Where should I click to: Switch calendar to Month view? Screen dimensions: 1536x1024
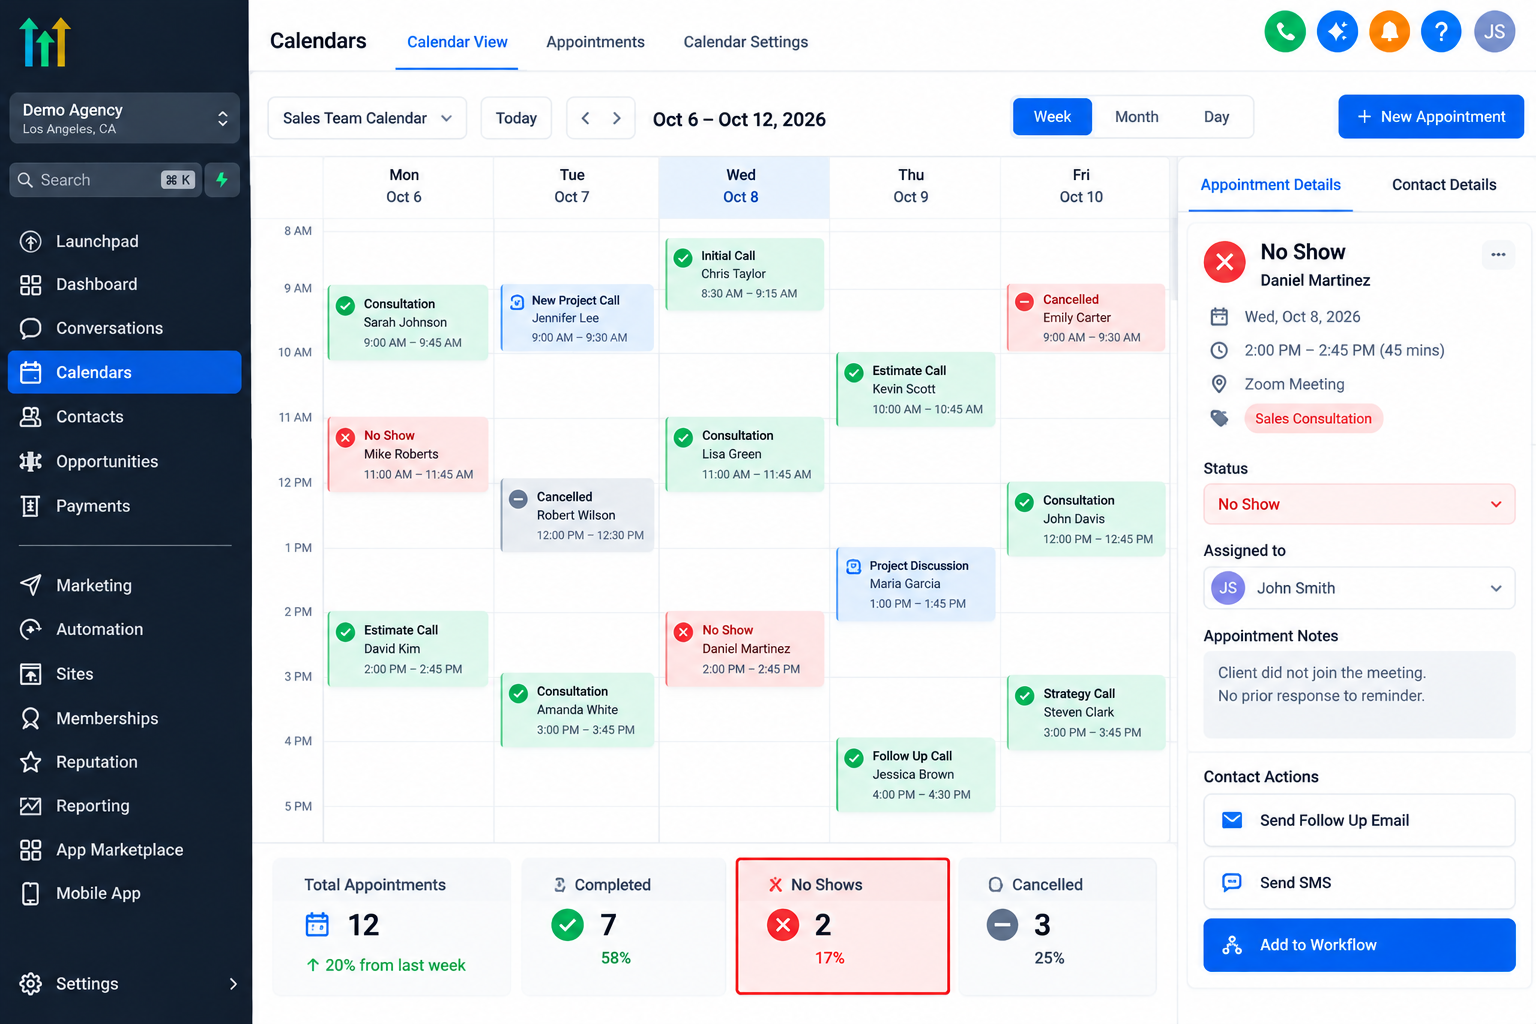click(1137, 117)
